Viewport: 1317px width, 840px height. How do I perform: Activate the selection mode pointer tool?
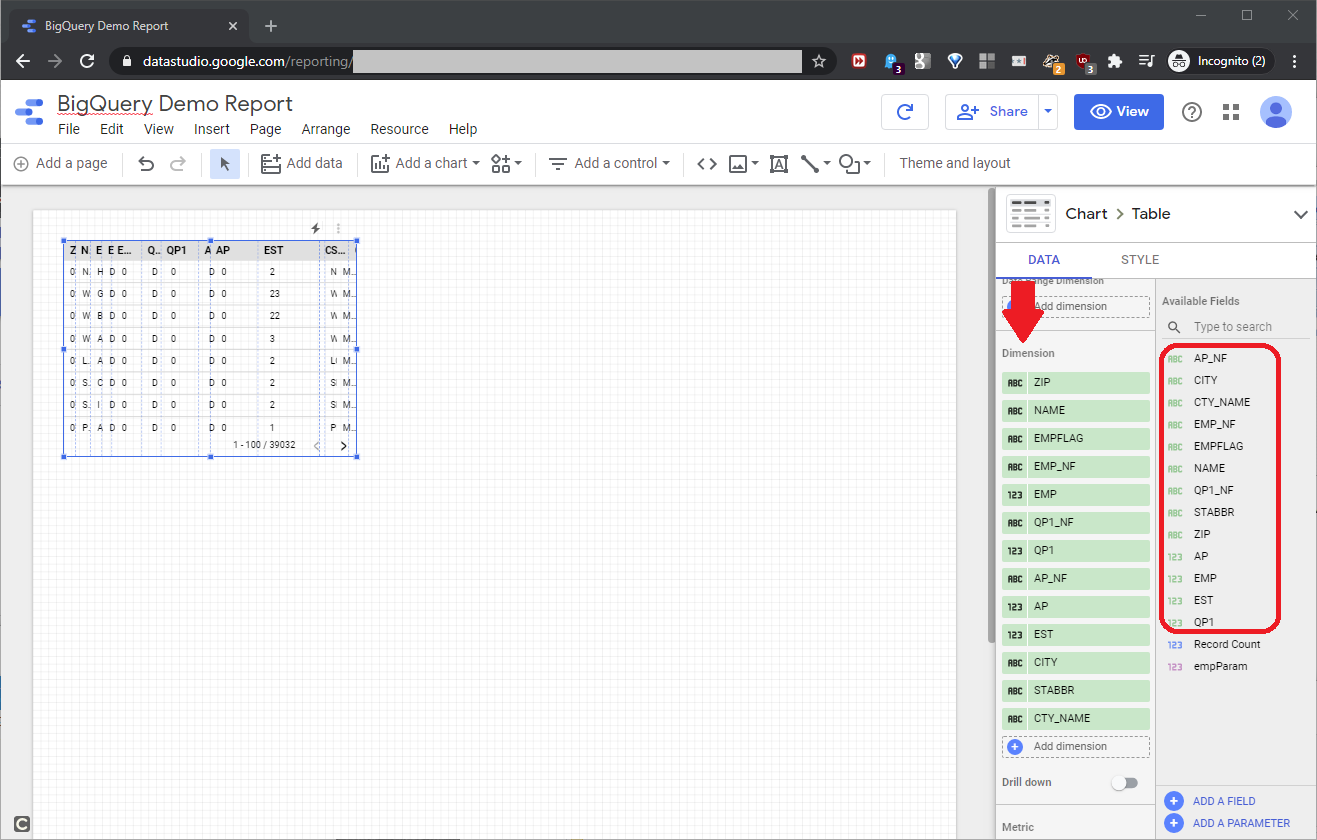(225, 163)
